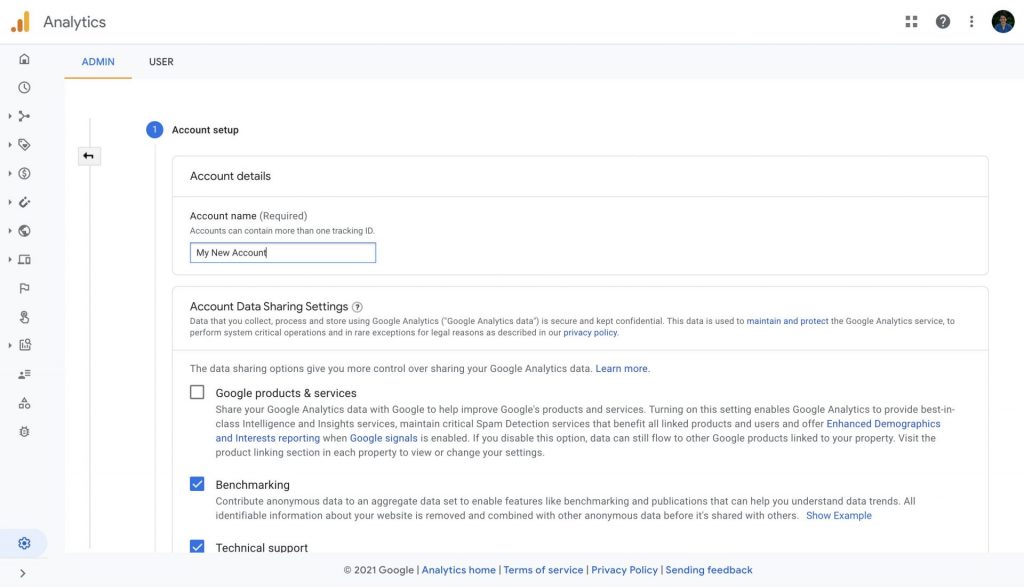The width and height of the screenshot is (1024, 587).
Task: Expand the sidebar with the bottom chevron
Action: point(23,573)
